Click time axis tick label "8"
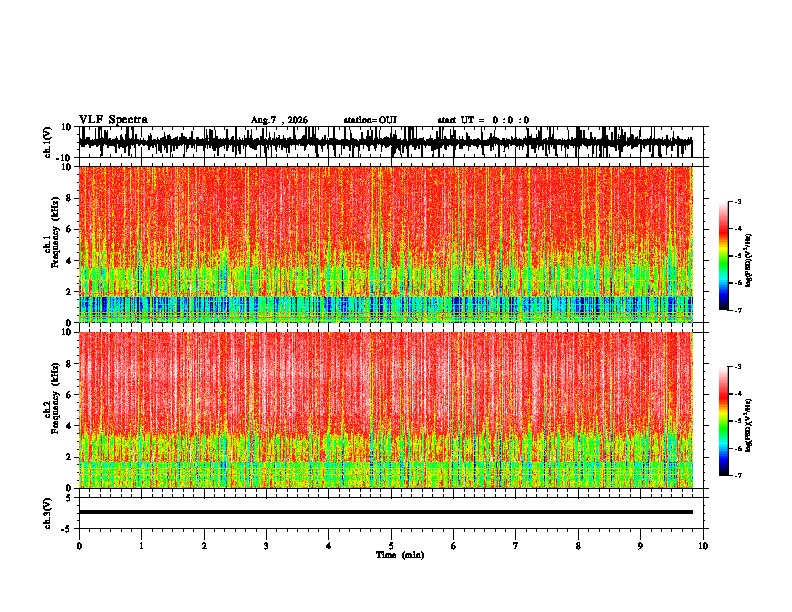Screen dimensions: 792x612 [x=578, y=546]
